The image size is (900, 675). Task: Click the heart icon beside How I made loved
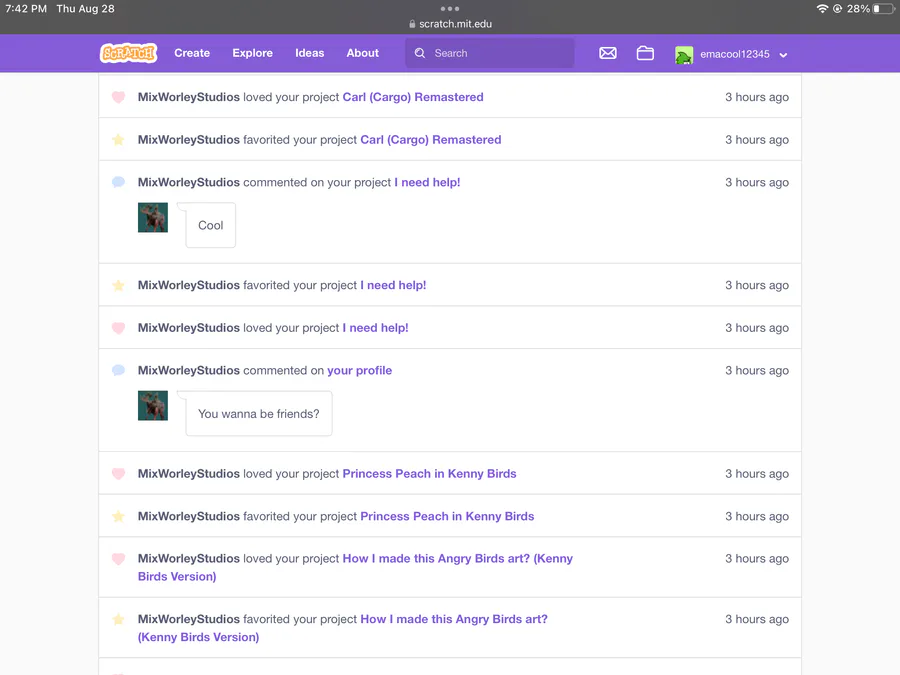coord(118,558)
